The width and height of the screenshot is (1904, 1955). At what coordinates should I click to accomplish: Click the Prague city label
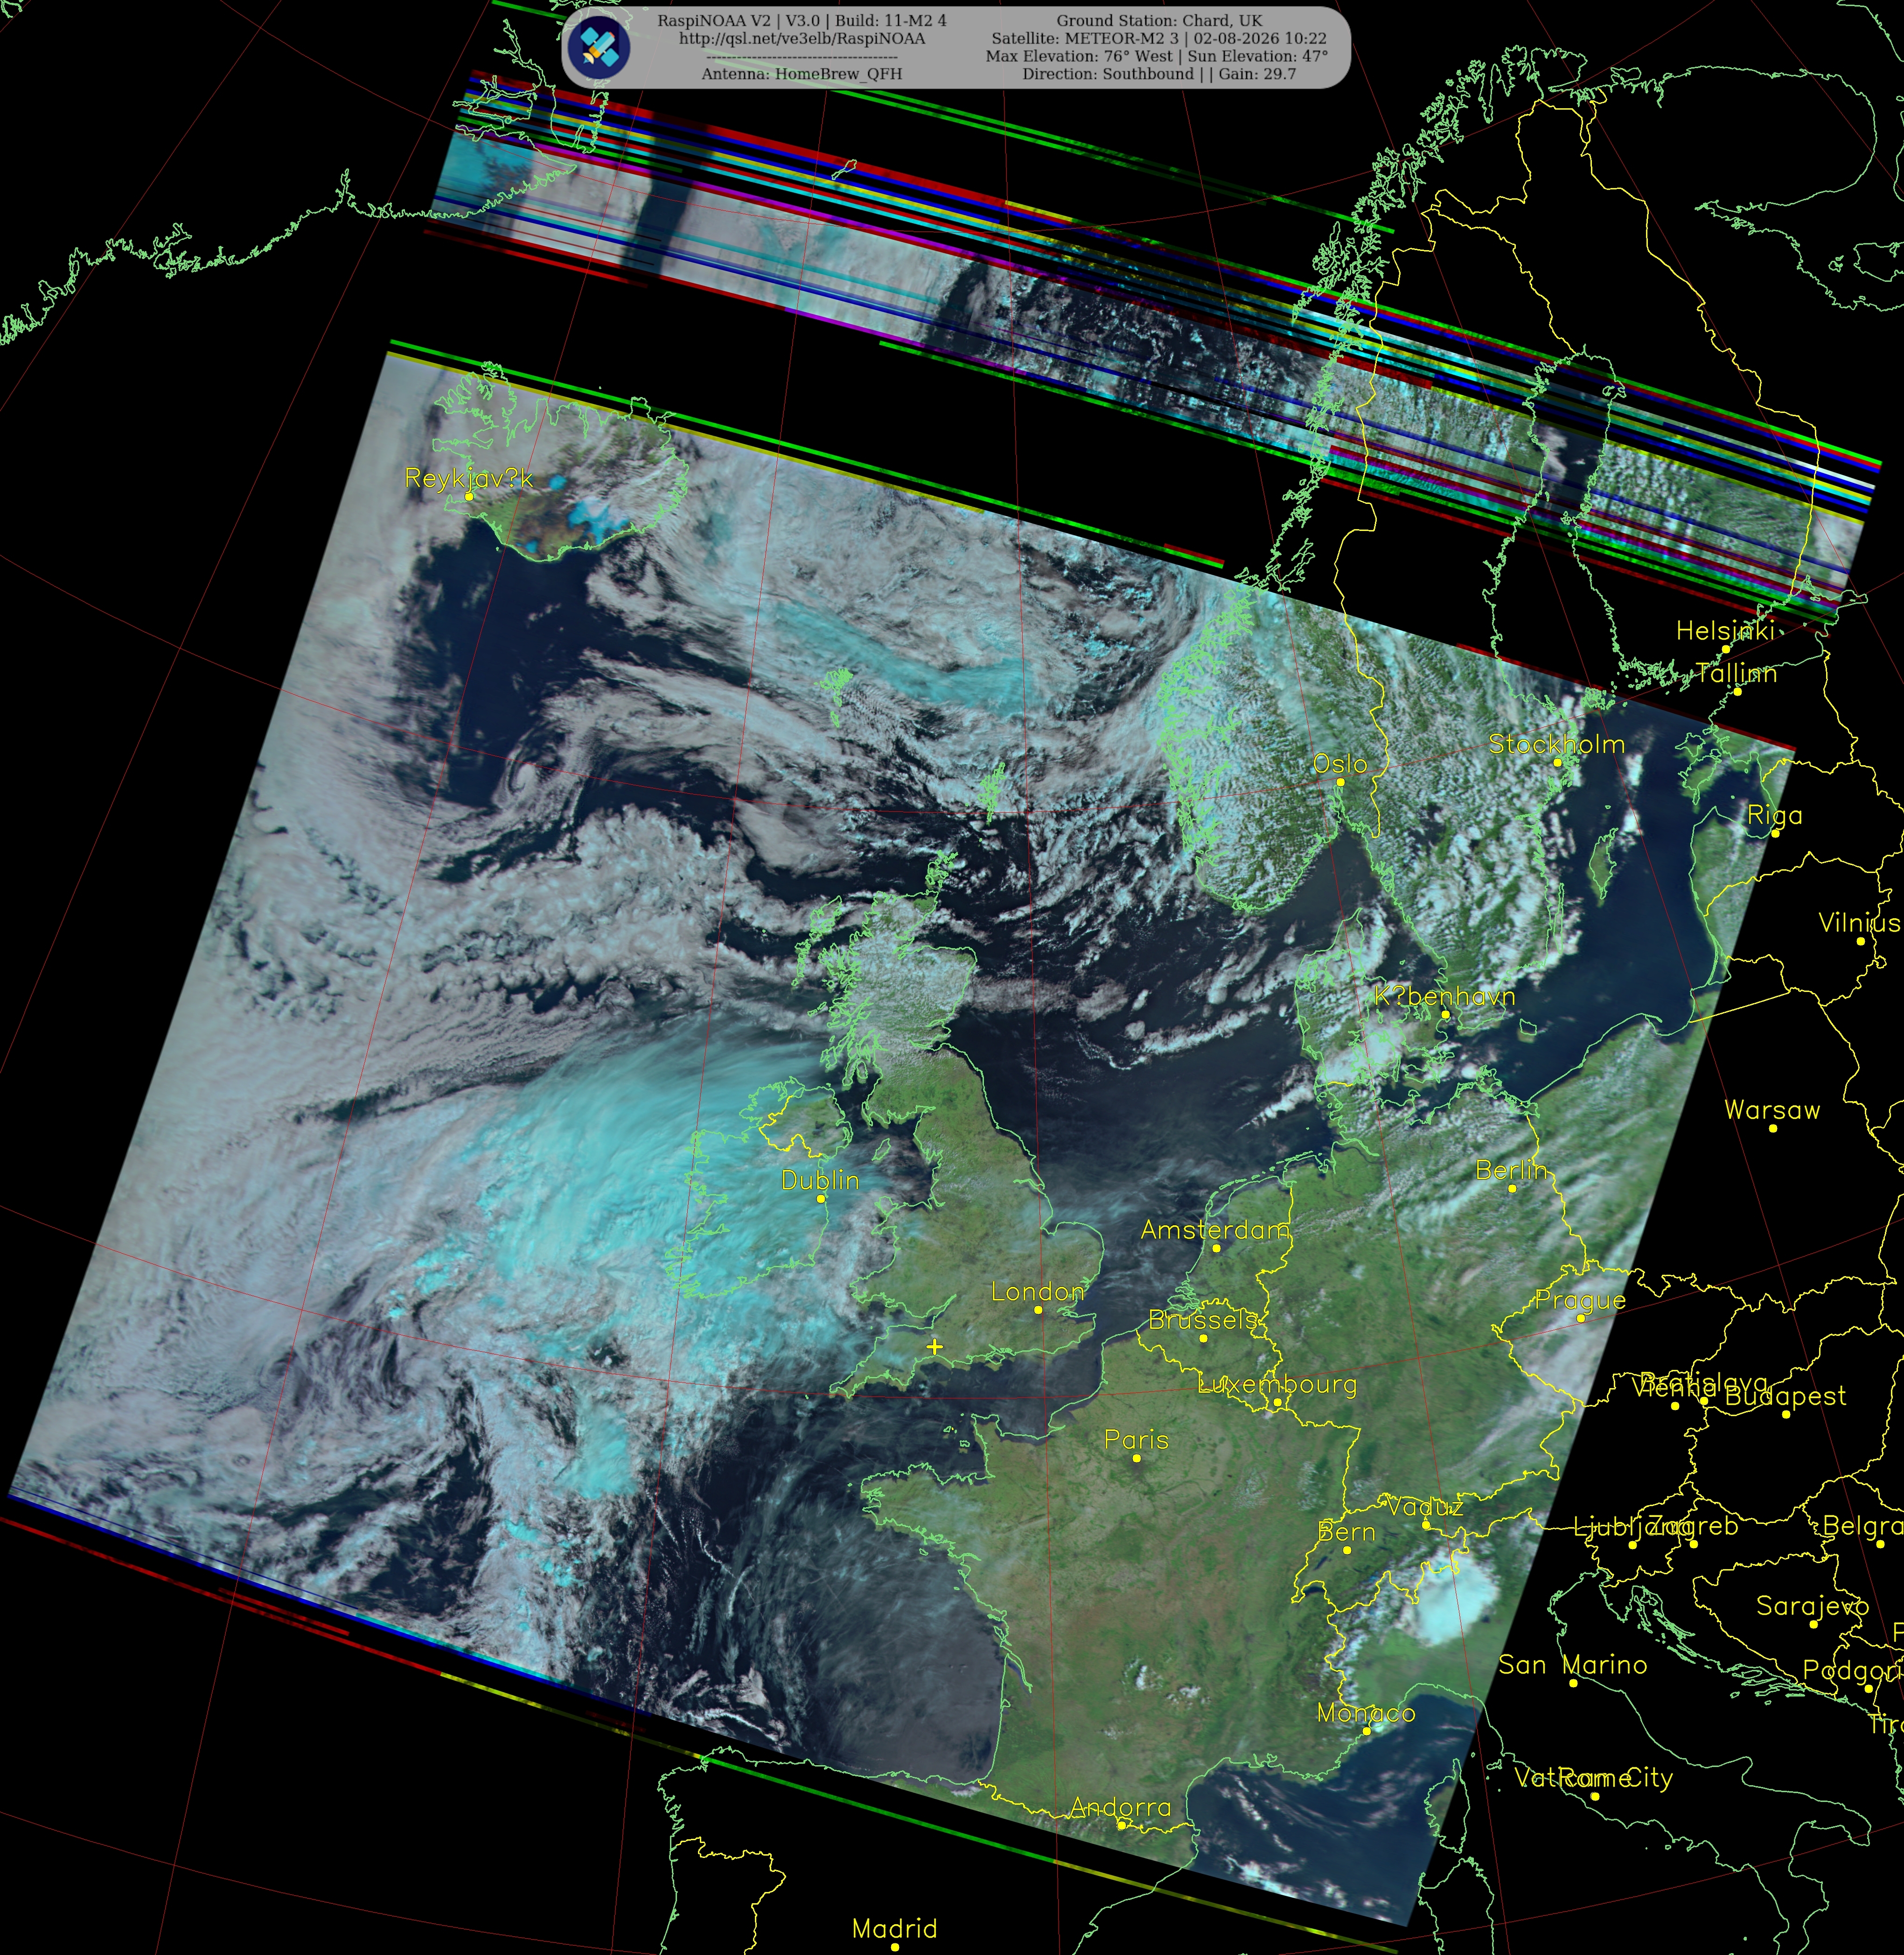[x=1580, y=1301]
